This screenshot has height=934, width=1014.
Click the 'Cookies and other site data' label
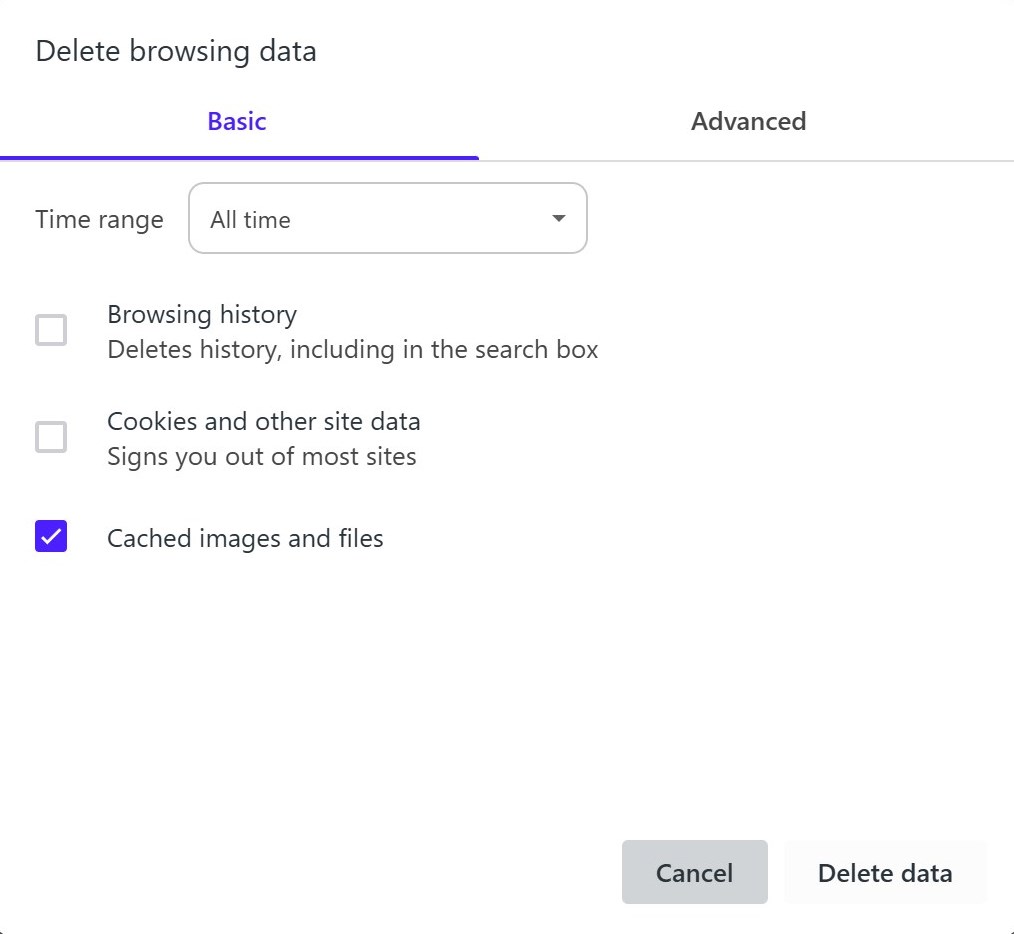264,422
